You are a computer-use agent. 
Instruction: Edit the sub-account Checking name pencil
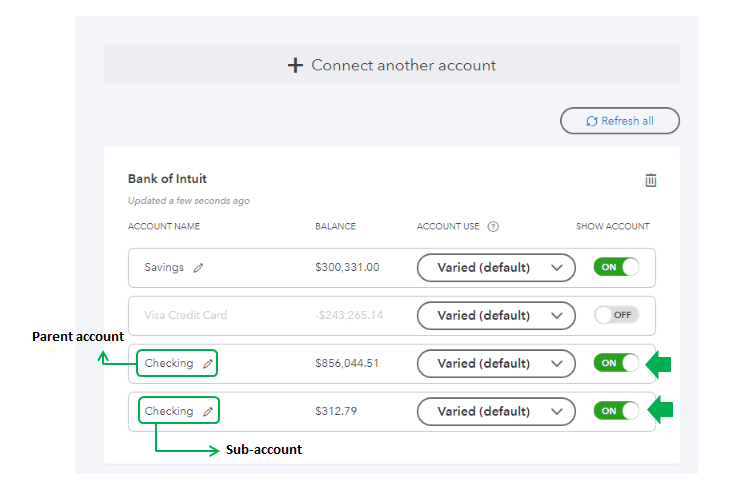(208, 412)
